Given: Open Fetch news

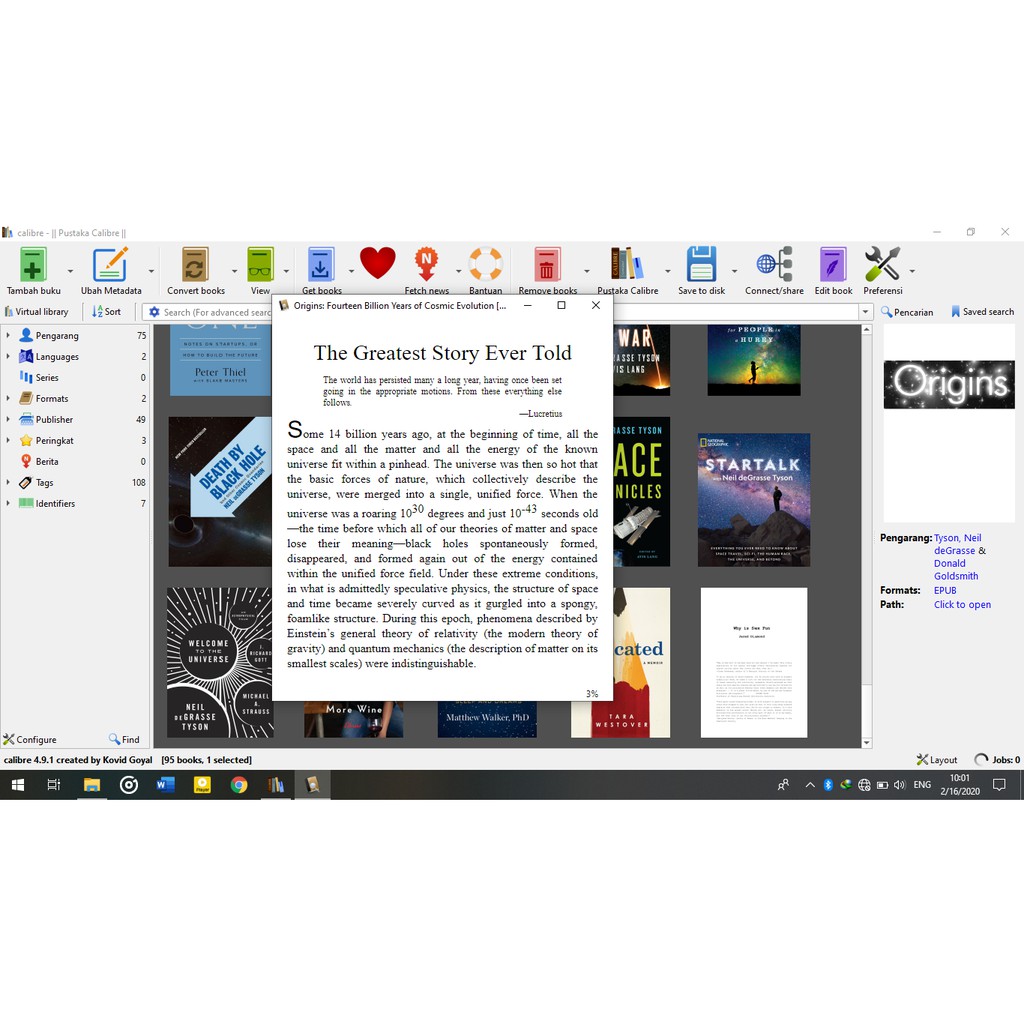Looking at the screenshot, I should 427,266.
